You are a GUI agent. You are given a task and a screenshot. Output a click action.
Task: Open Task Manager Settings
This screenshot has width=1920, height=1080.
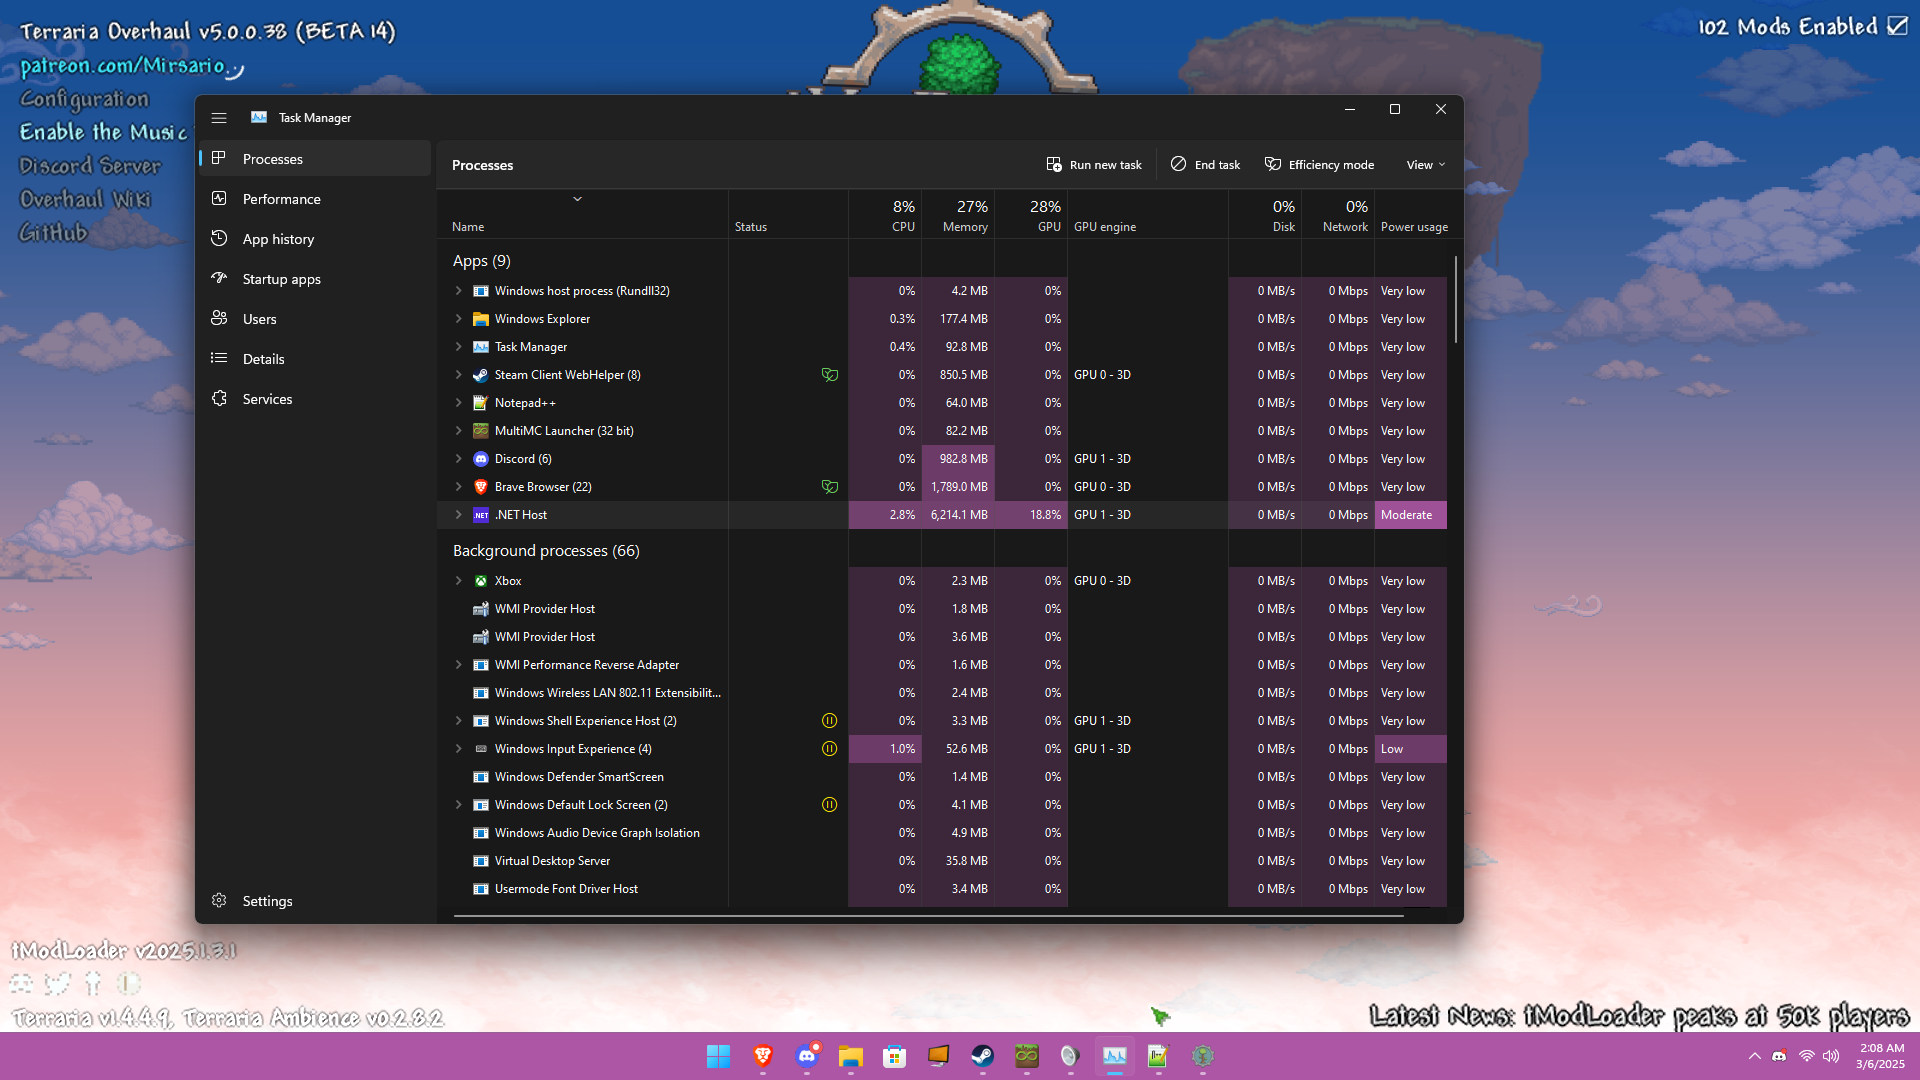tap(315, 901)
